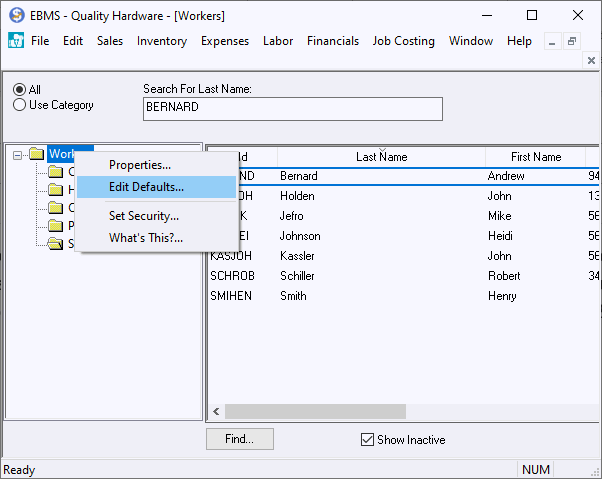Click the first subfolder icon under Workers

(x=56, y=172)
